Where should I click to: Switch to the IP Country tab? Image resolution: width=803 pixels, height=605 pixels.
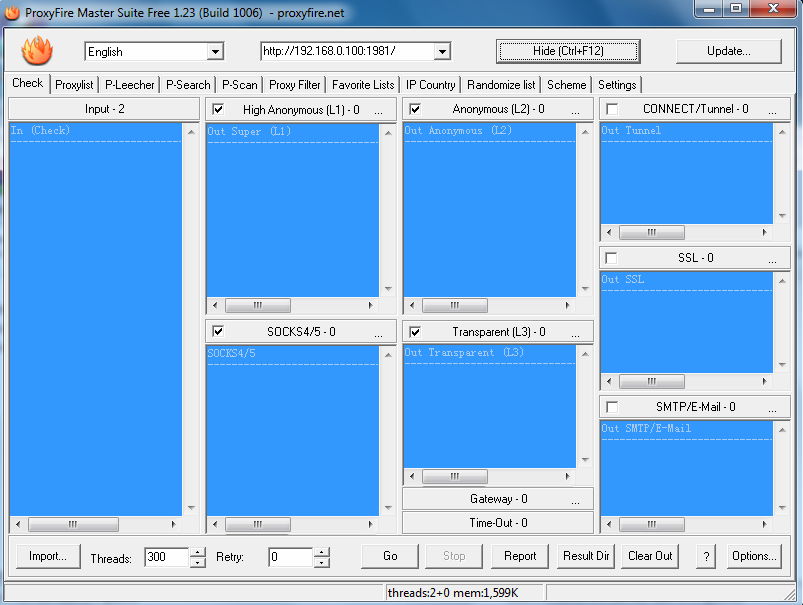431,85
